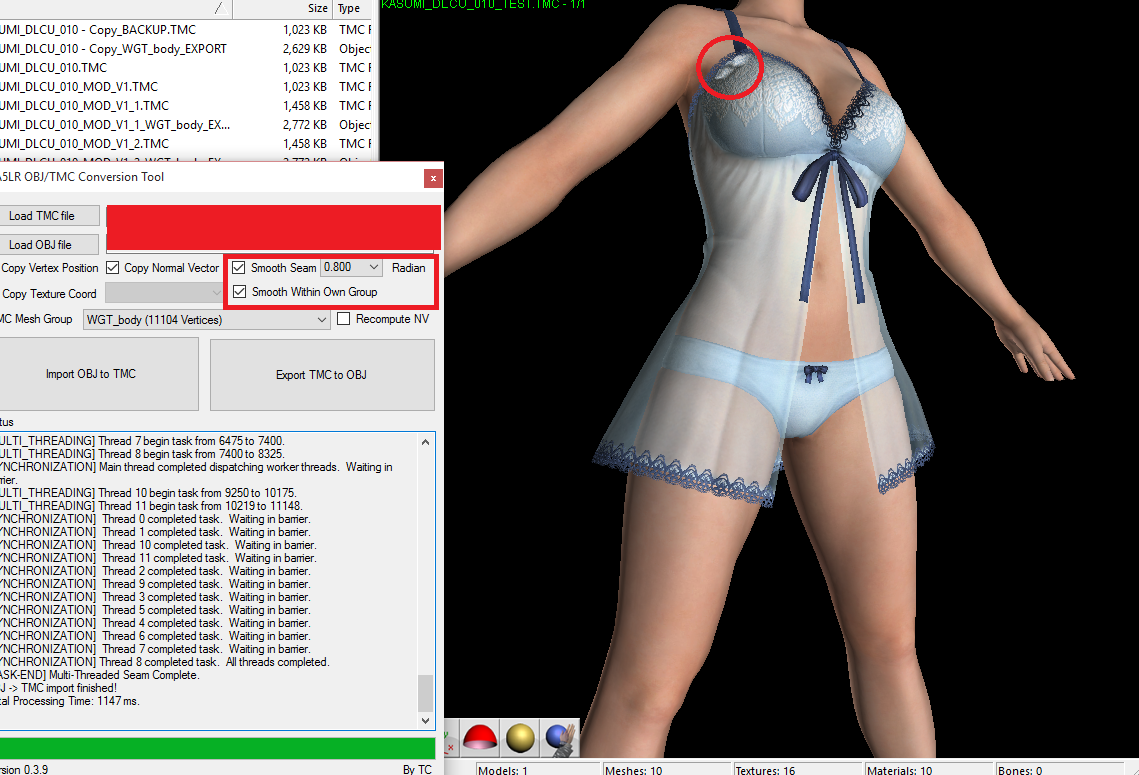
Task: Open the disabled Copy Texture Coord dropdown
Action: (165, 293)
